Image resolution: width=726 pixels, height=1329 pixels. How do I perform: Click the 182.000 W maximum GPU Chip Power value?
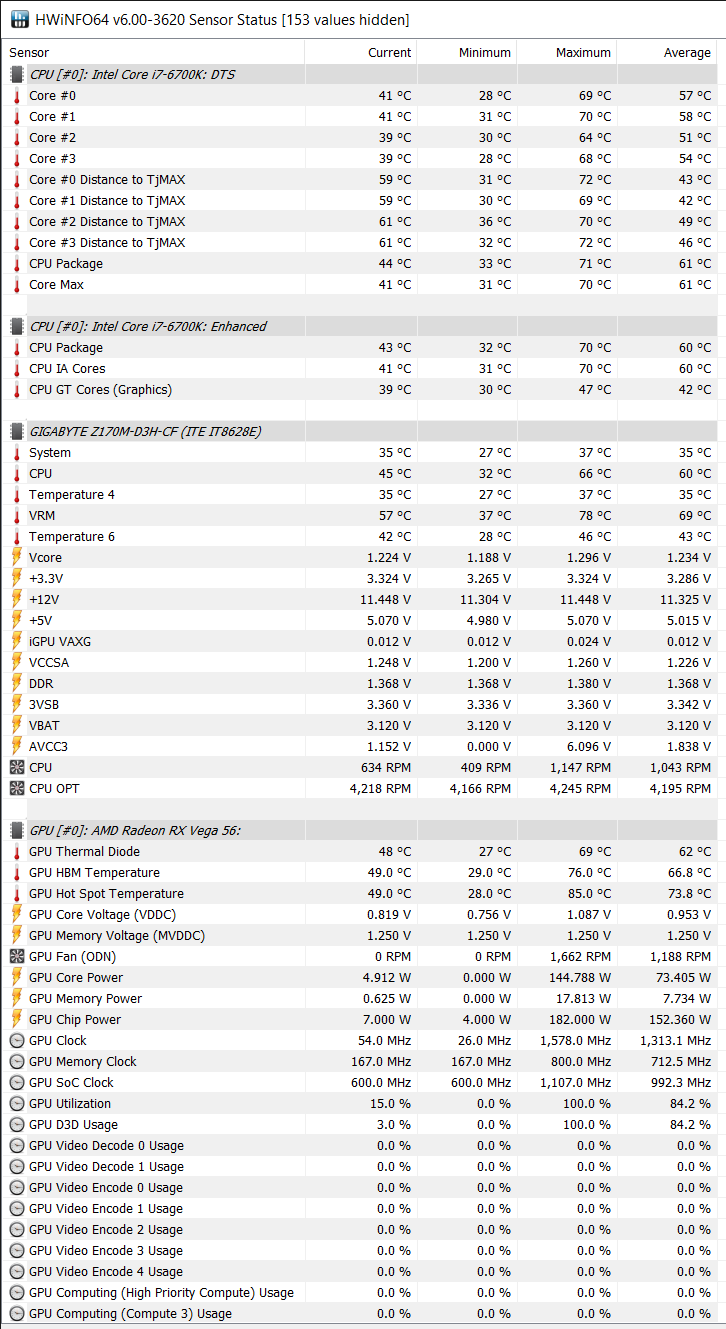pyautogui.click(x=578, y=1019)
